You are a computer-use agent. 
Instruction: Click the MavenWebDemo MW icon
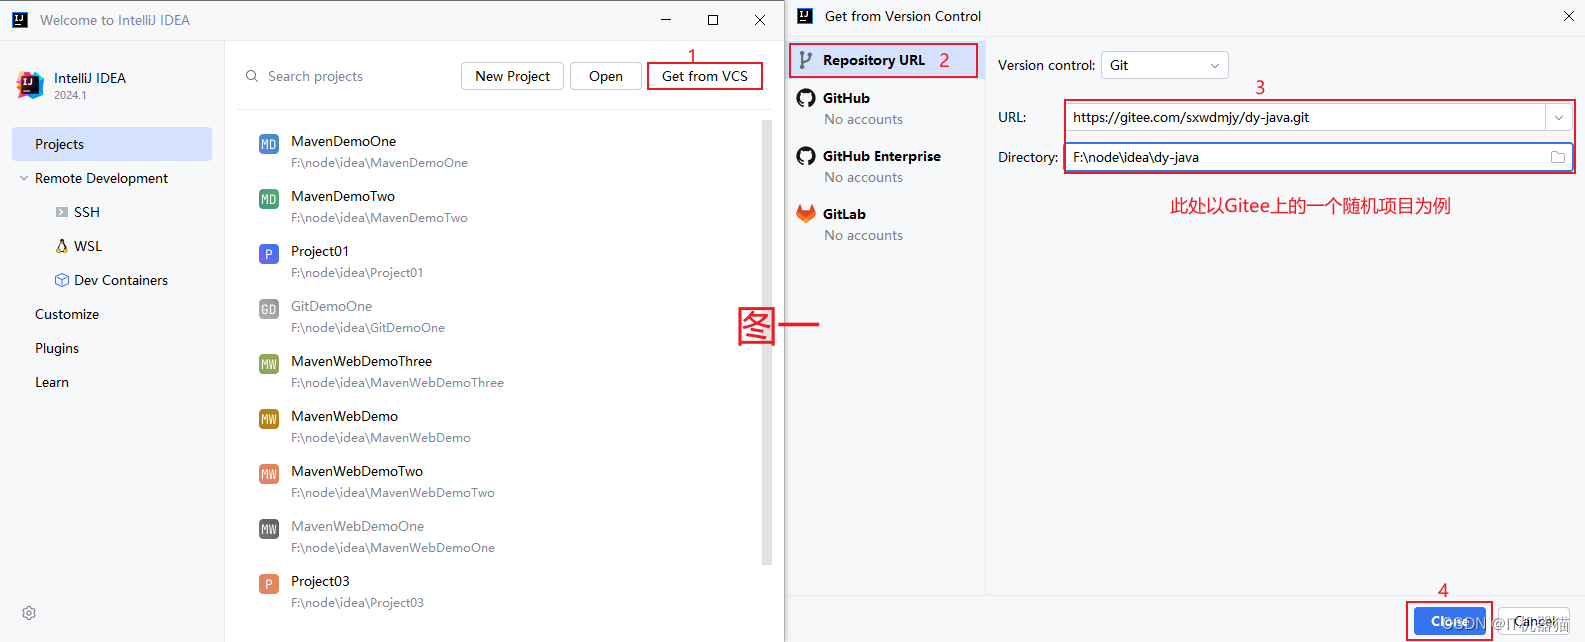coord(269,419)
